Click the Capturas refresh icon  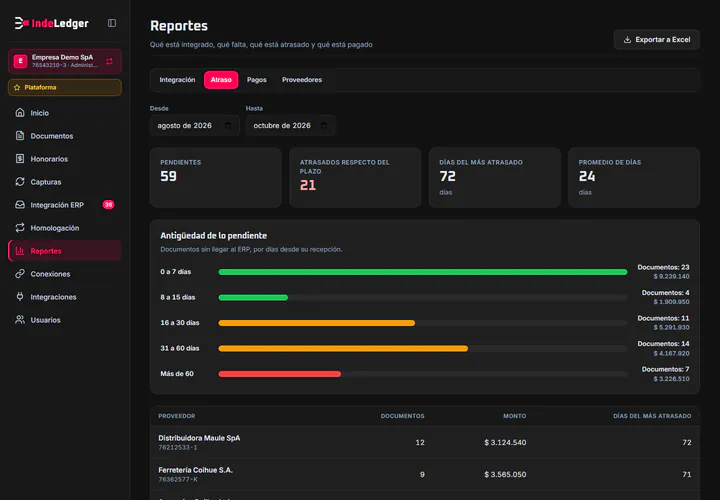coord(20,182)
